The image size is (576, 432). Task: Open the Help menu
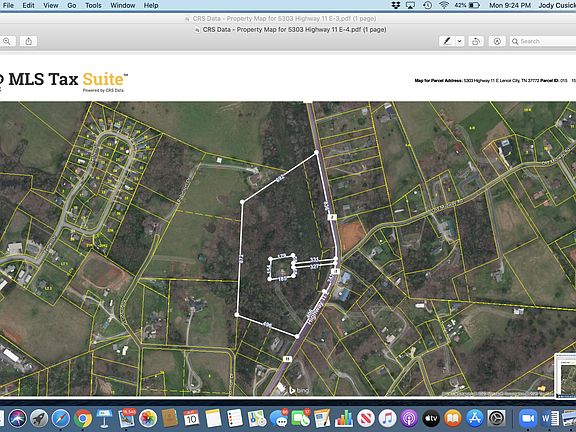click(151, 5)
